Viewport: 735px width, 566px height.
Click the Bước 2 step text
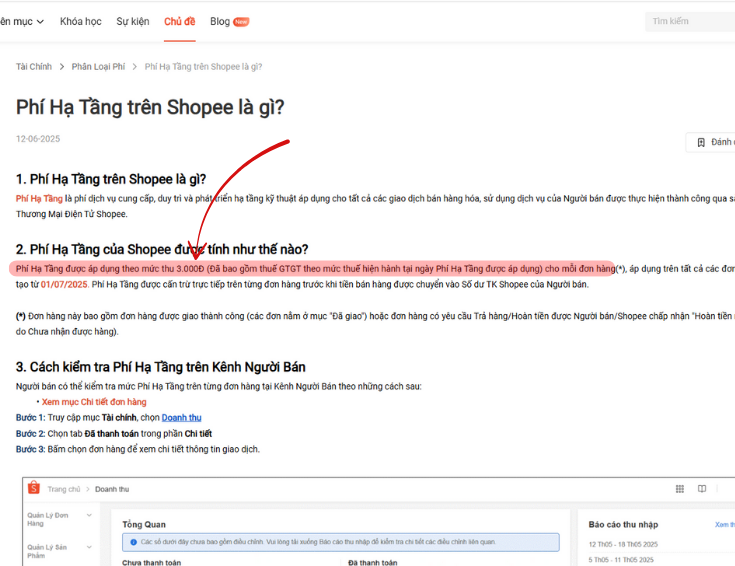(x=114, y=433)
